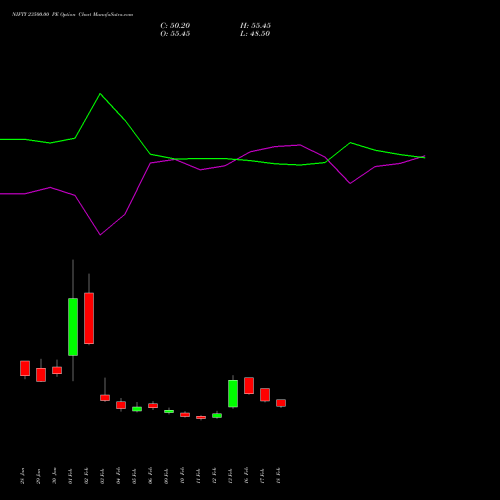The image size is (500, 500).
Task: Click the 09 Feb date label
Action: (166, 476)
